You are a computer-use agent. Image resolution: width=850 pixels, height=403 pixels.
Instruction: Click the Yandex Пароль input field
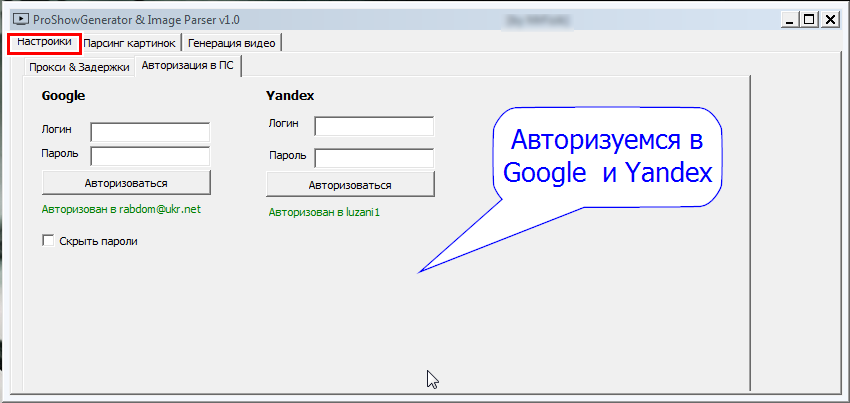(x=374, y=158)
